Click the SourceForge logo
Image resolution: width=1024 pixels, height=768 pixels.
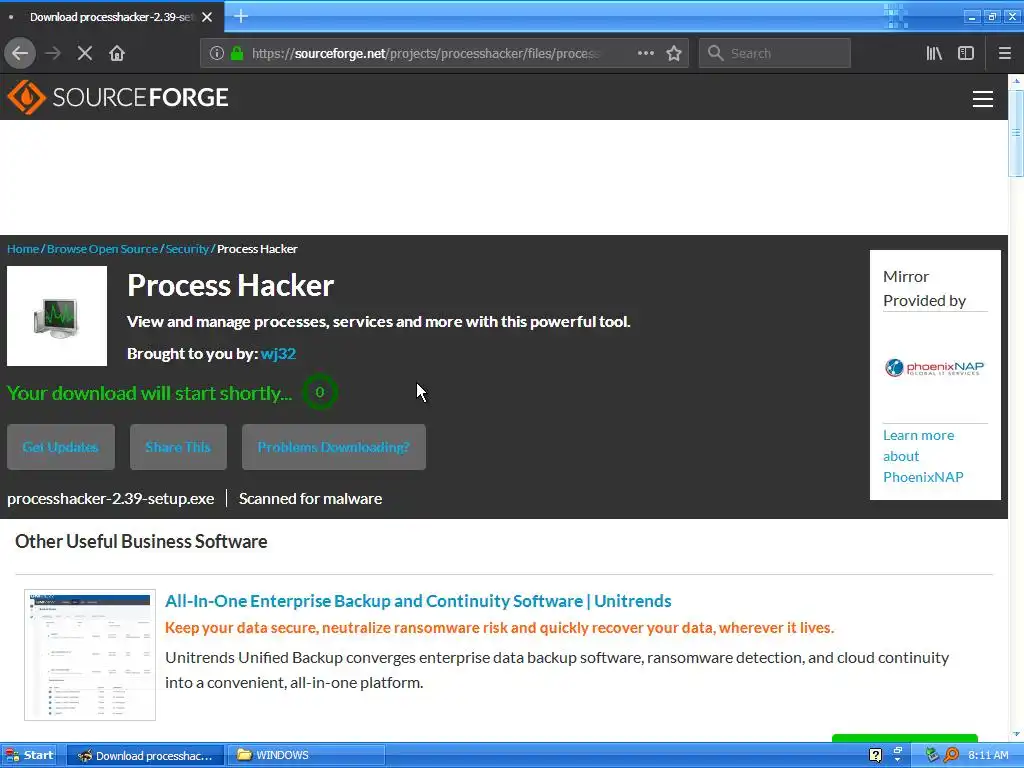118,97
